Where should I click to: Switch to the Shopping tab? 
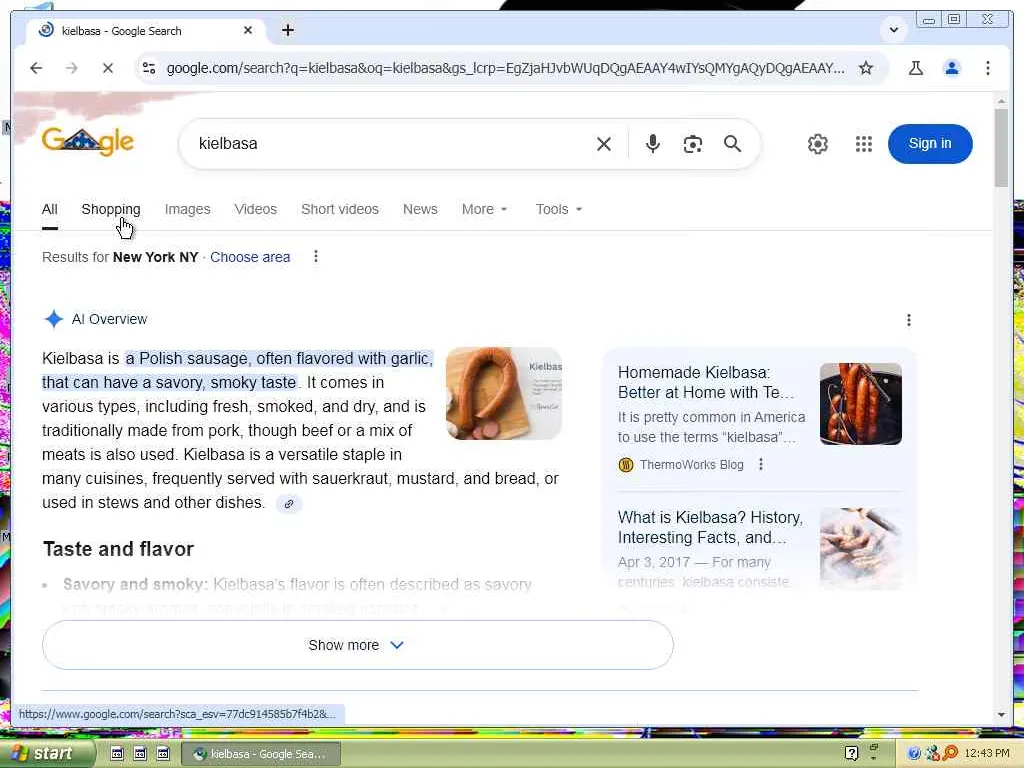pyautogui.click(x=110, y=210)
